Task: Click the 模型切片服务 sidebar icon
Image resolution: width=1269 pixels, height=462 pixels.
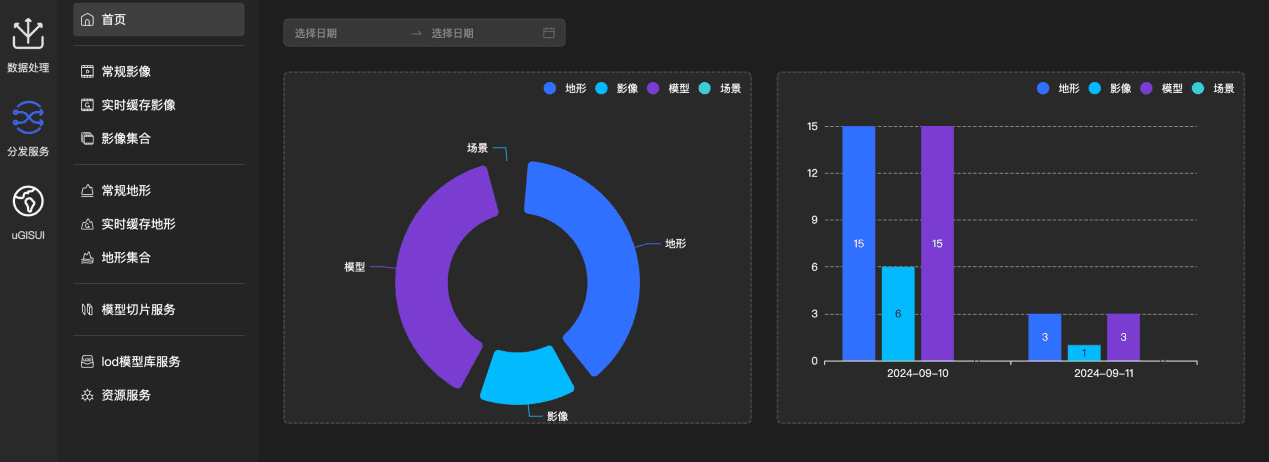Action: [87, 310]
